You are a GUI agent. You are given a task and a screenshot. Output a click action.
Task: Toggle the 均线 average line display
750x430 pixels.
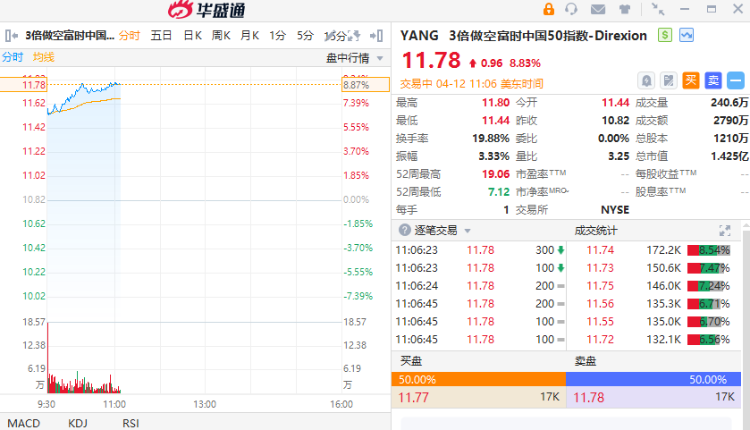(x=44, y=57)
